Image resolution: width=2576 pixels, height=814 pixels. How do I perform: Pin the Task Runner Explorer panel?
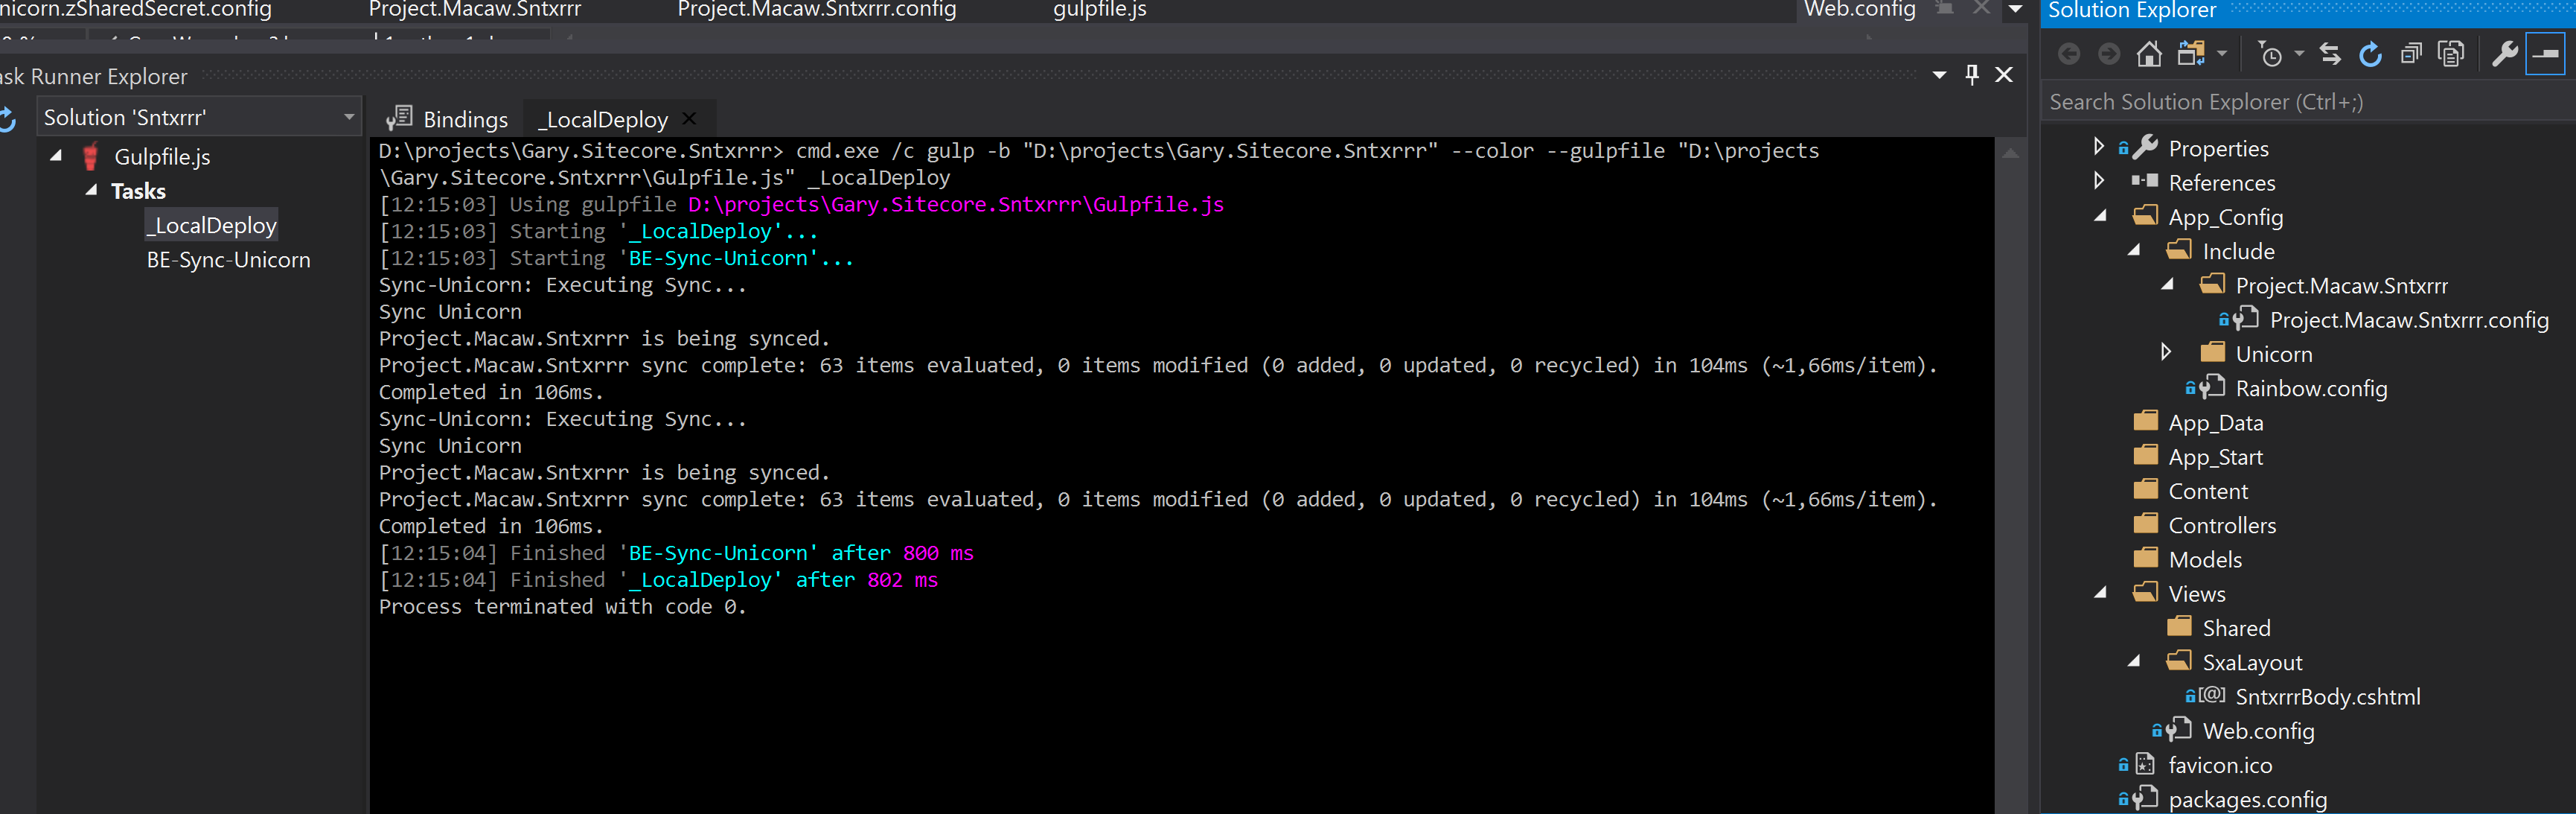[x=1971, y=74]
